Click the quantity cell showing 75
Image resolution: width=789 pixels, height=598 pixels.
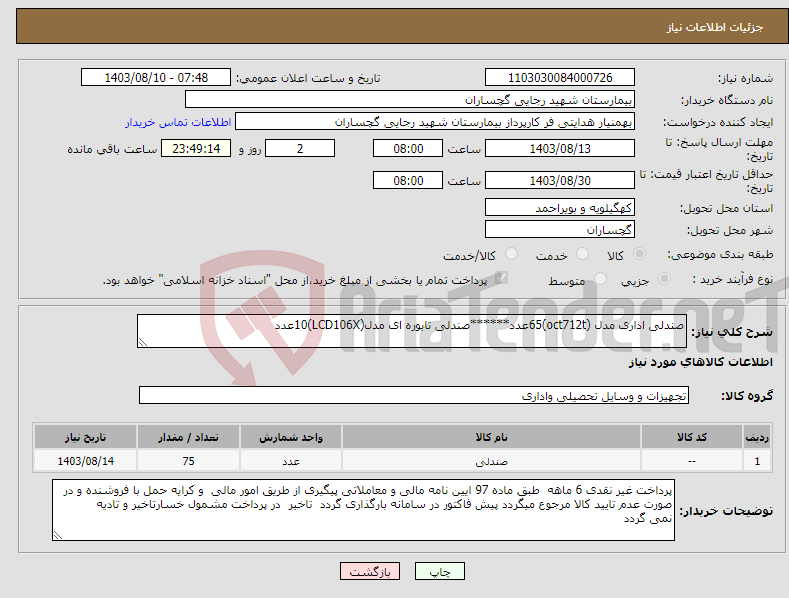pos(188,461)
